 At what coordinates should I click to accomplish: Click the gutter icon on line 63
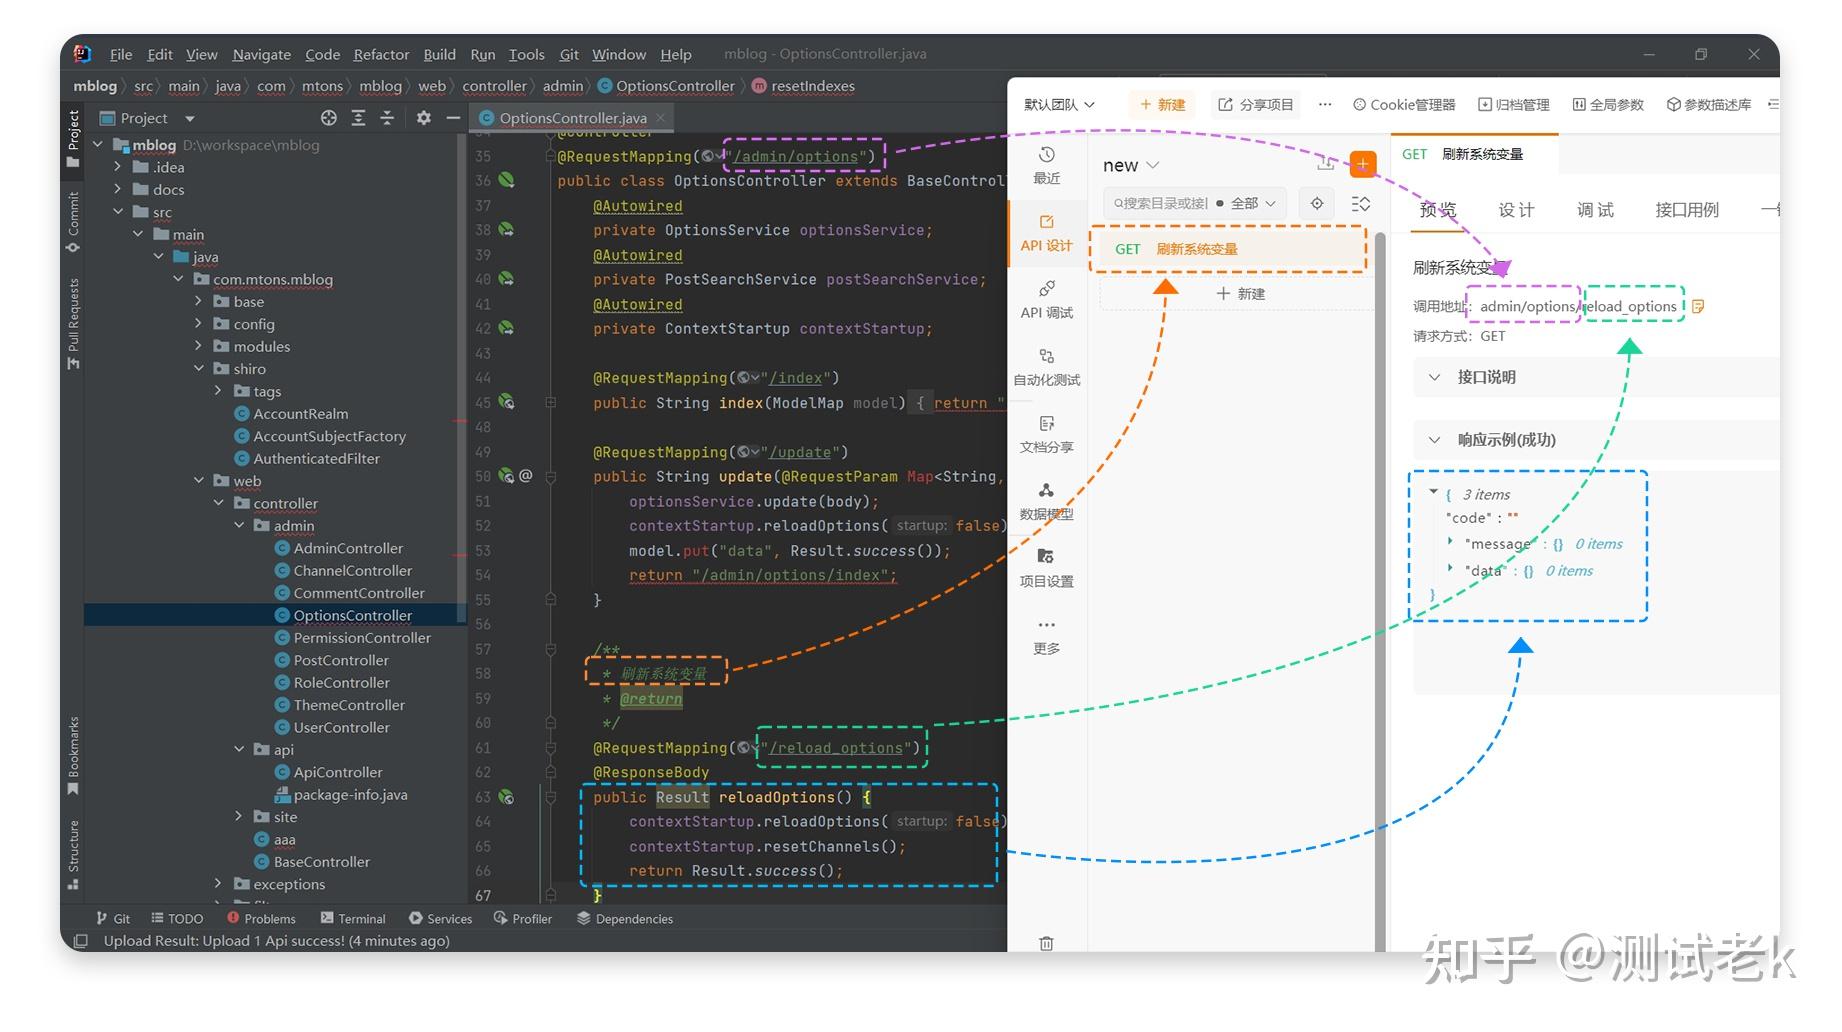point(507,797)
